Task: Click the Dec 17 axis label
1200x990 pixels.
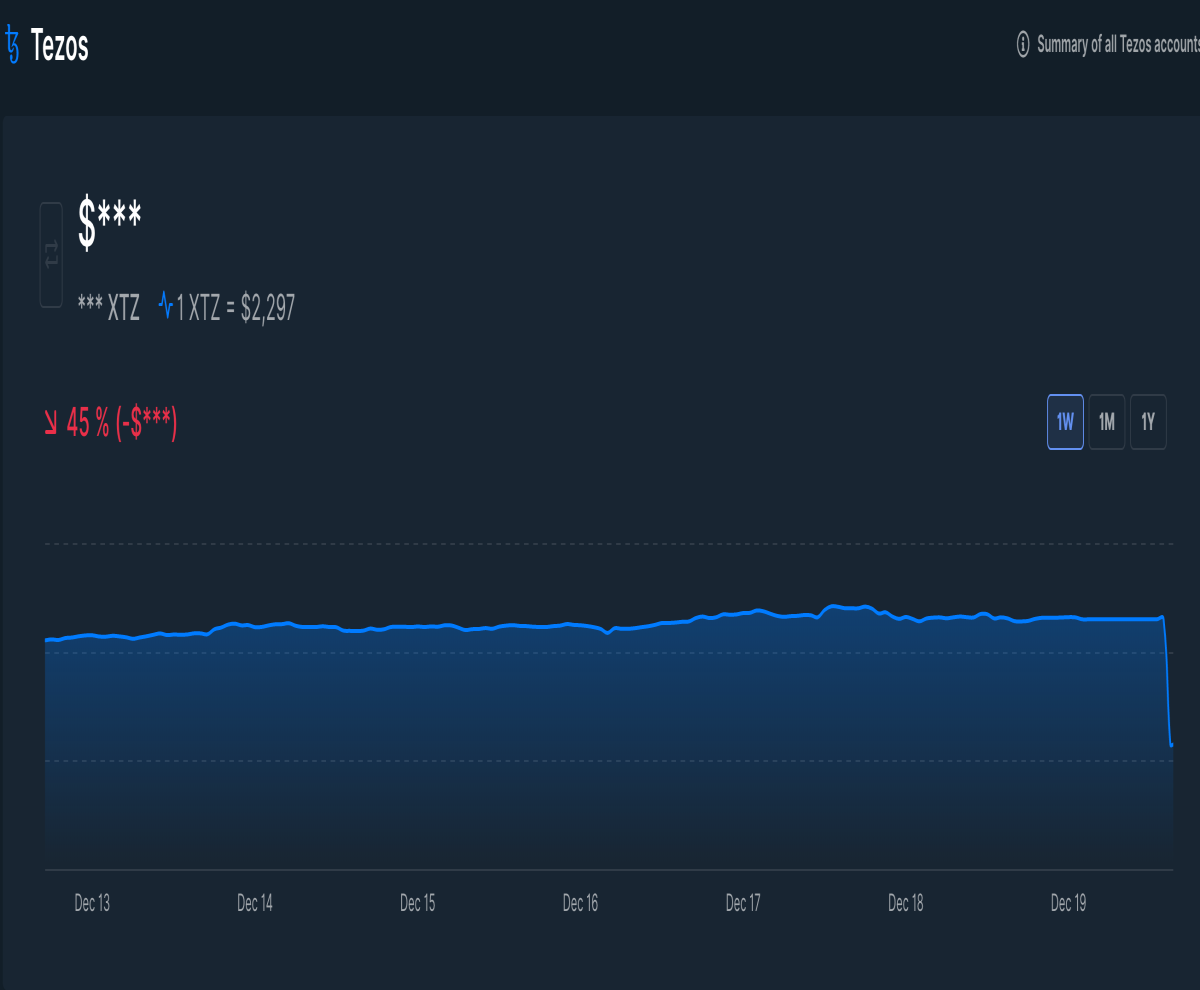Action: [x=743, y=903]
